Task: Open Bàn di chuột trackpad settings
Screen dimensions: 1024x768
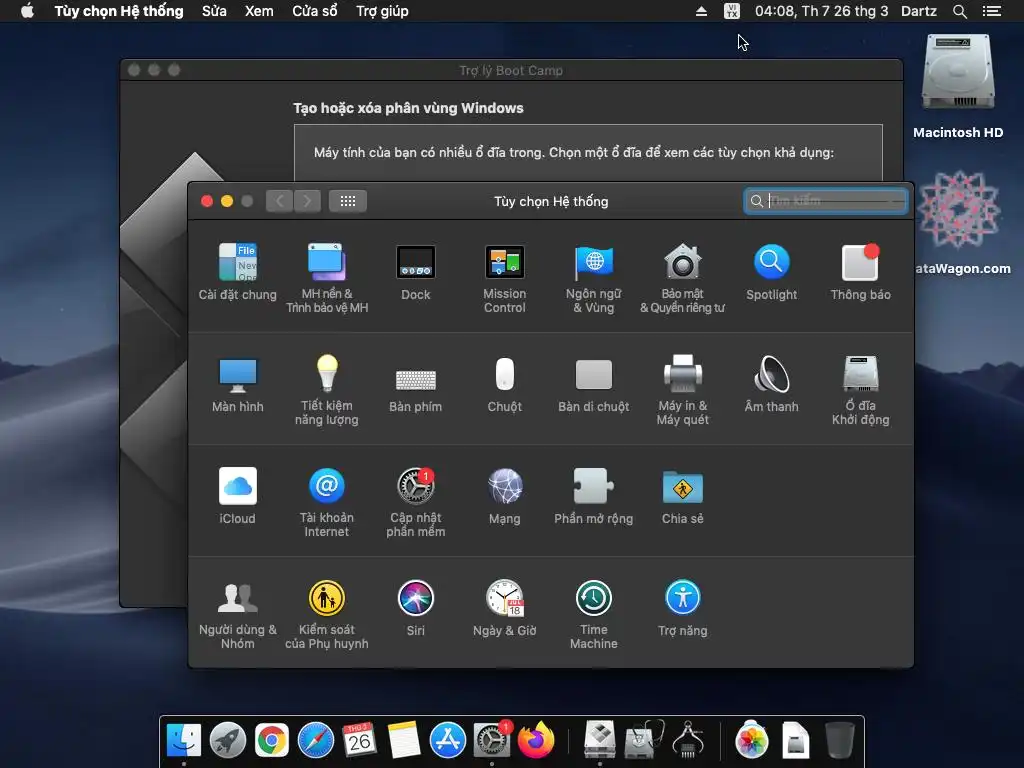Action: (594, 384)
